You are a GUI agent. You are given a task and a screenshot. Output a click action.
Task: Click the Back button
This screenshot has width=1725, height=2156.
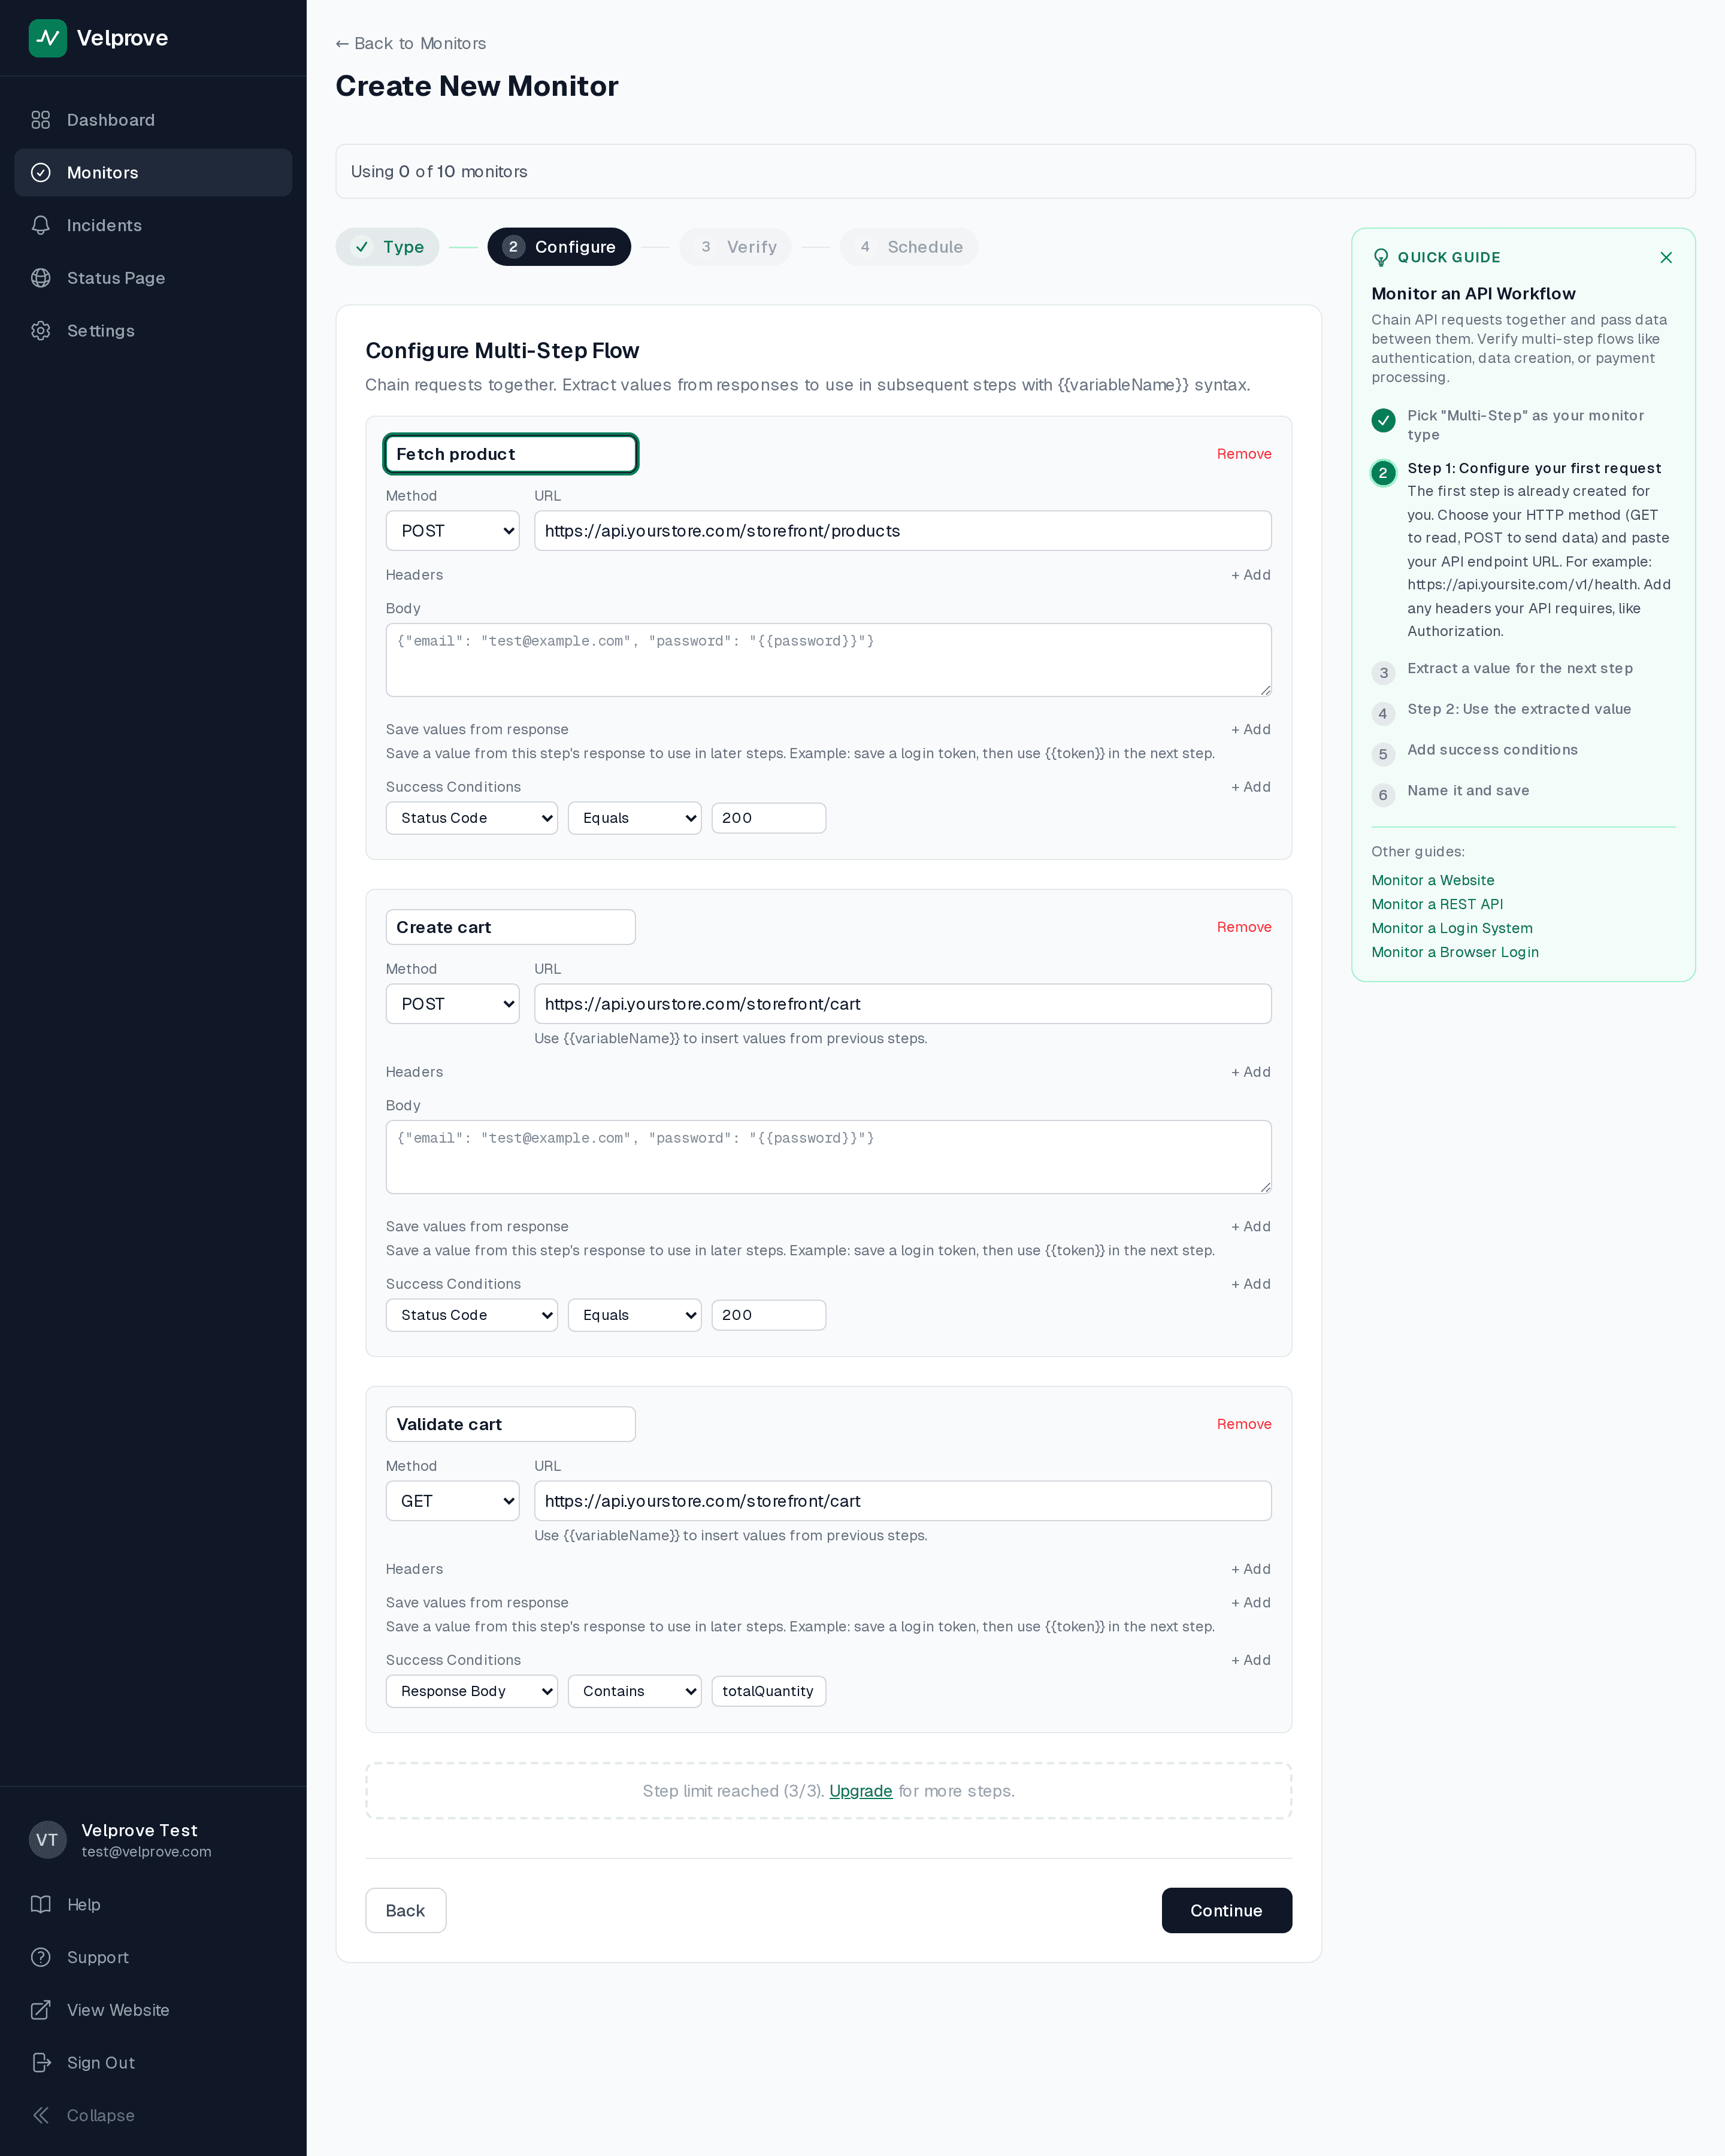[x=406, y=1911]
